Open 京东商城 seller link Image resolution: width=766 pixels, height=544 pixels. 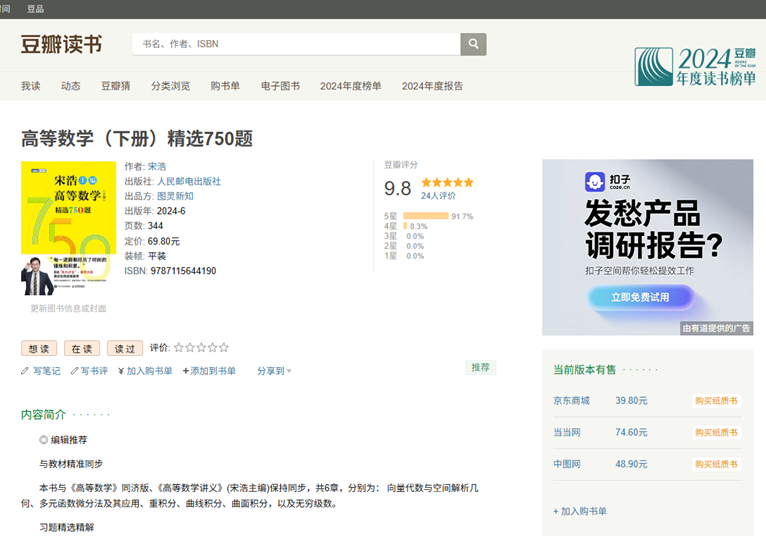(572, 401)
